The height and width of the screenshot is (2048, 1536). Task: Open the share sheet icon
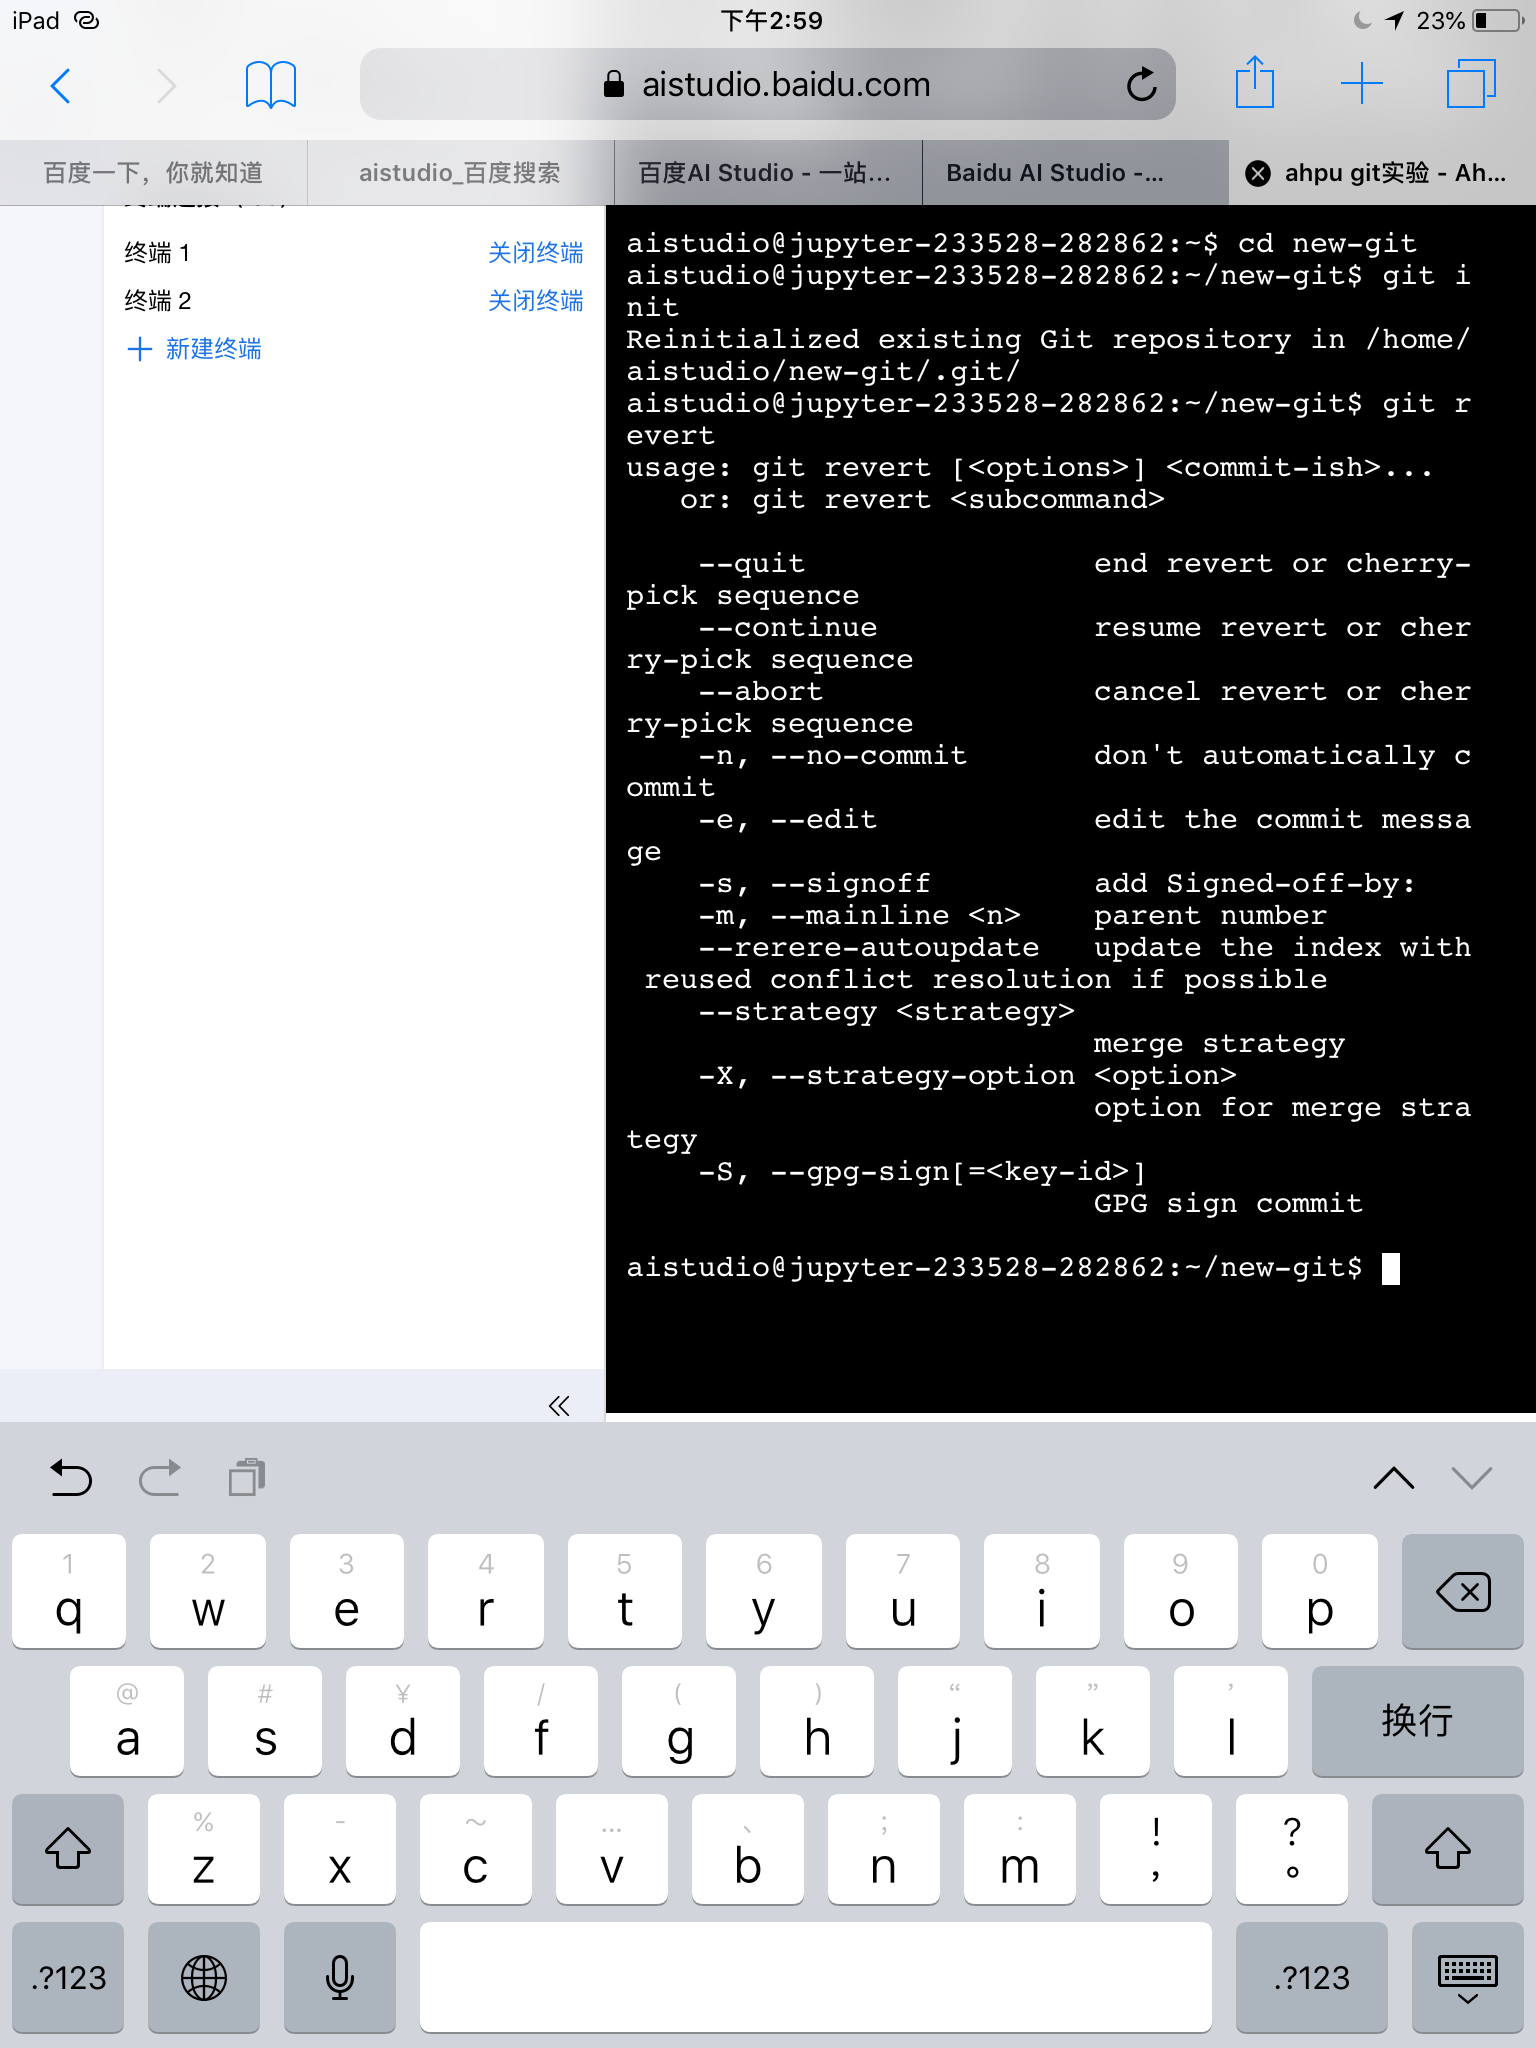1254,82
